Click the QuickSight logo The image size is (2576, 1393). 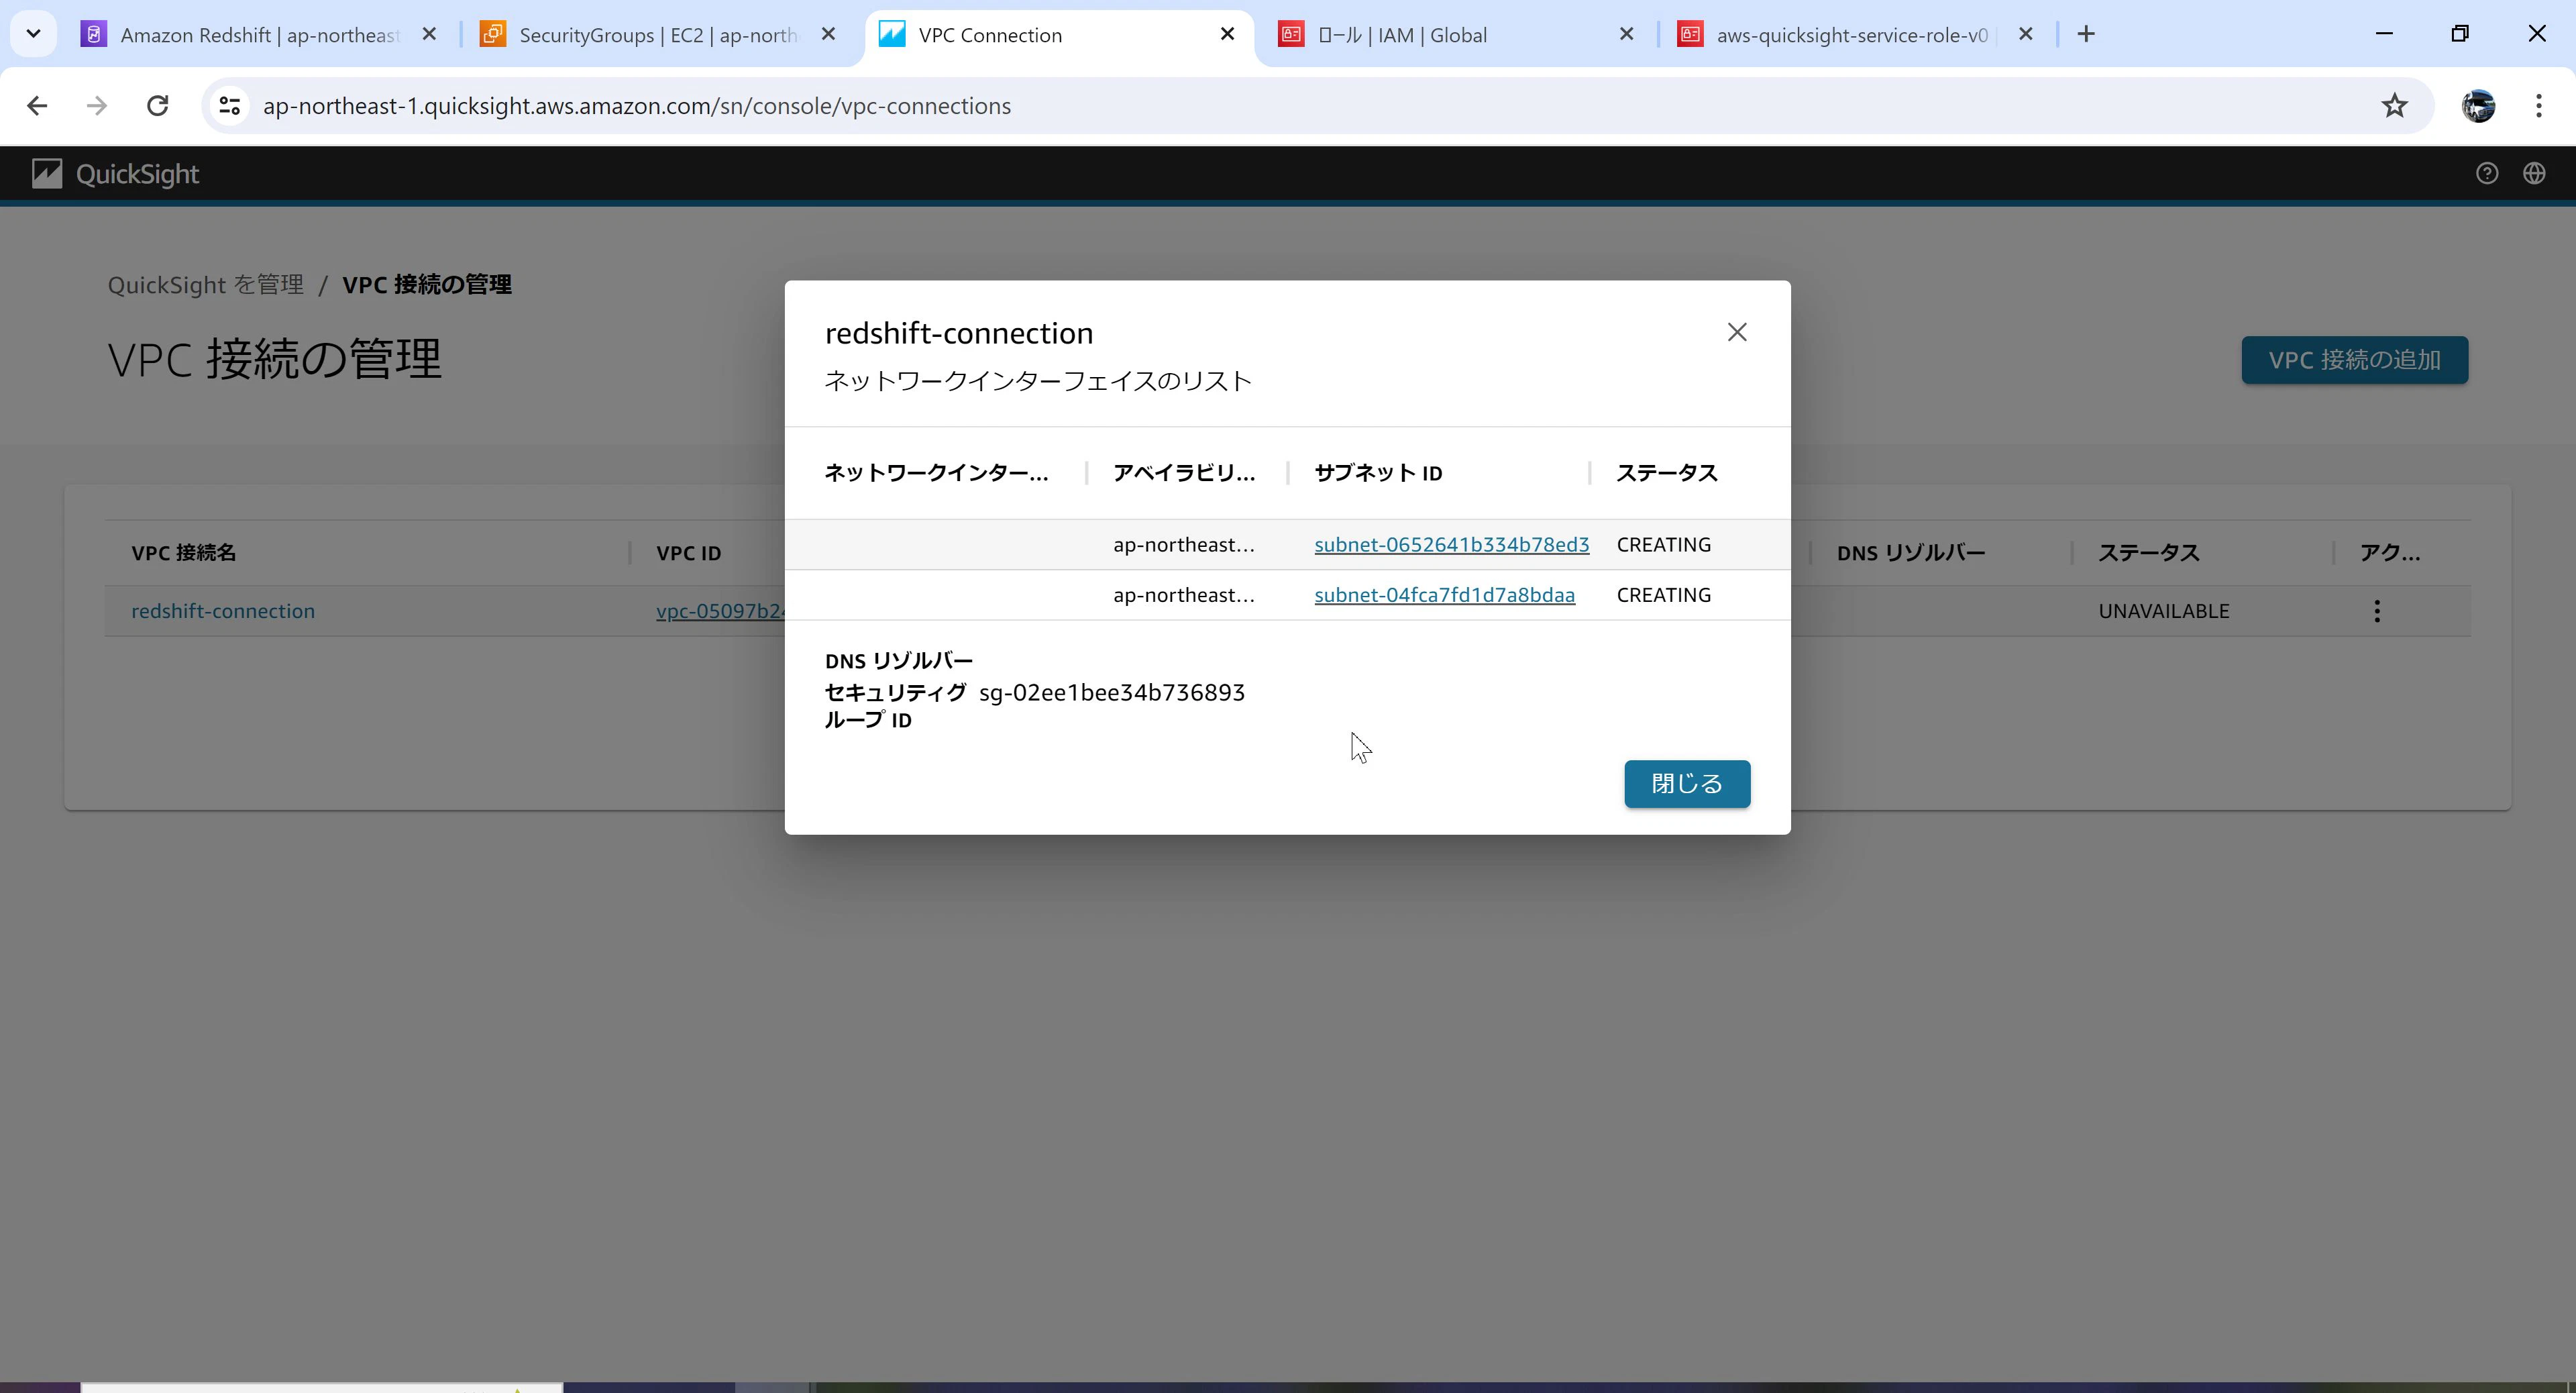point(116,174)
